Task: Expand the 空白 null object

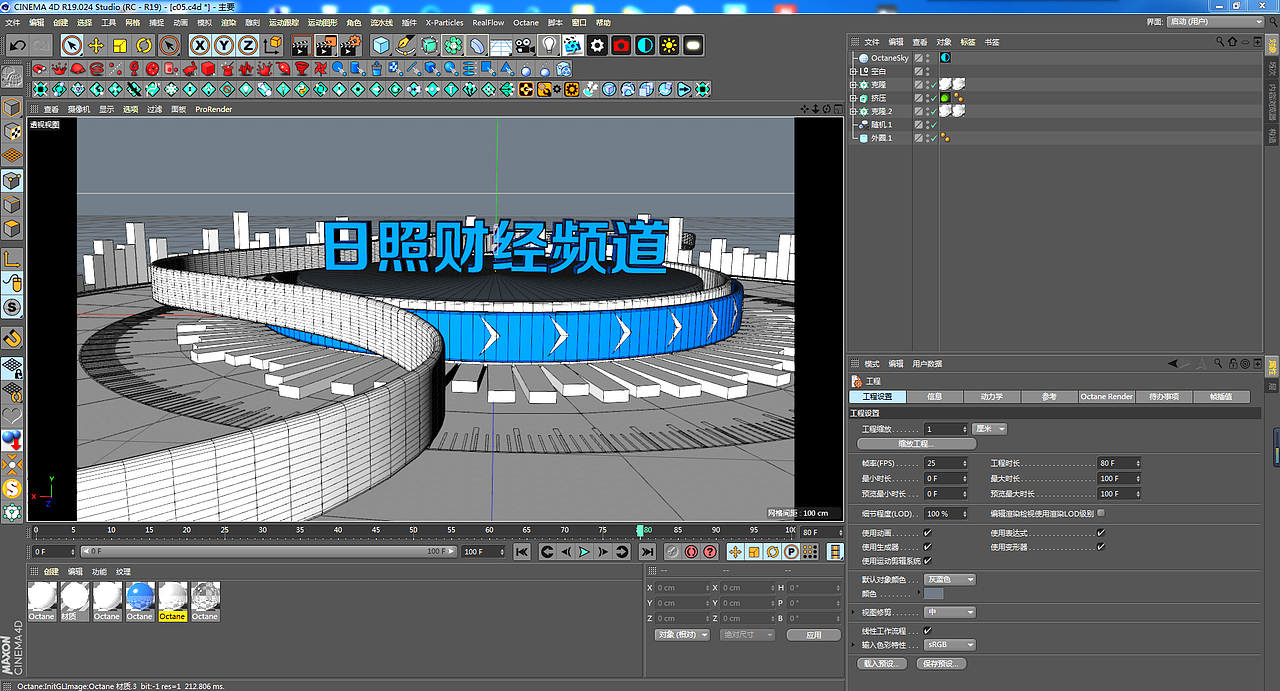Action: click(853, 72)
